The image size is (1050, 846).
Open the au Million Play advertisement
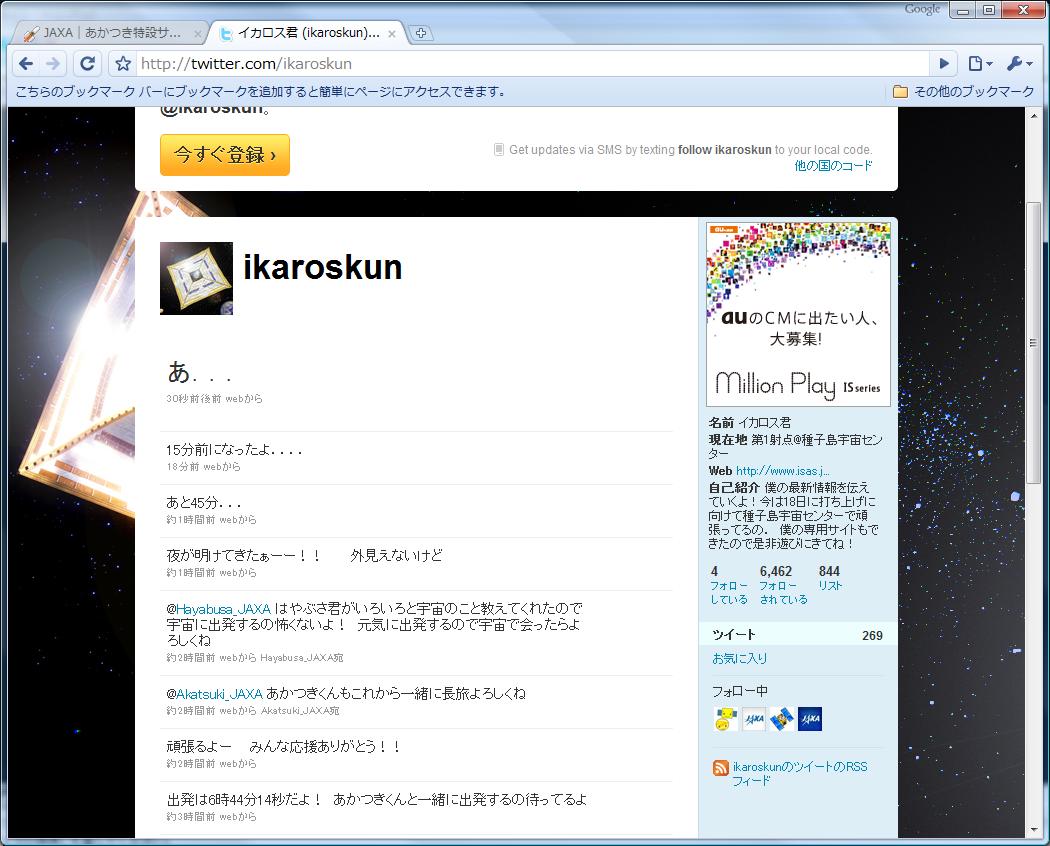point(798,314)
